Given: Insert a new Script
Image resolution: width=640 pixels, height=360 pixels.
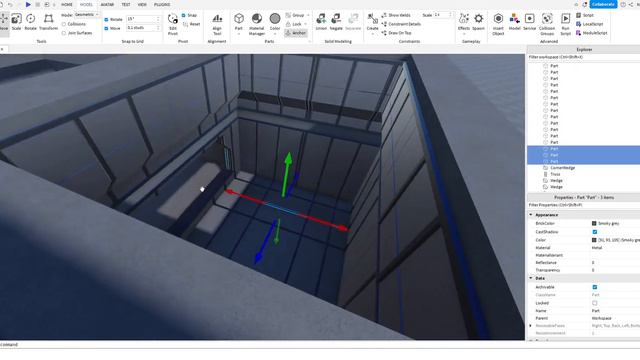Looking at the screenshot, I should coord(585,15).
